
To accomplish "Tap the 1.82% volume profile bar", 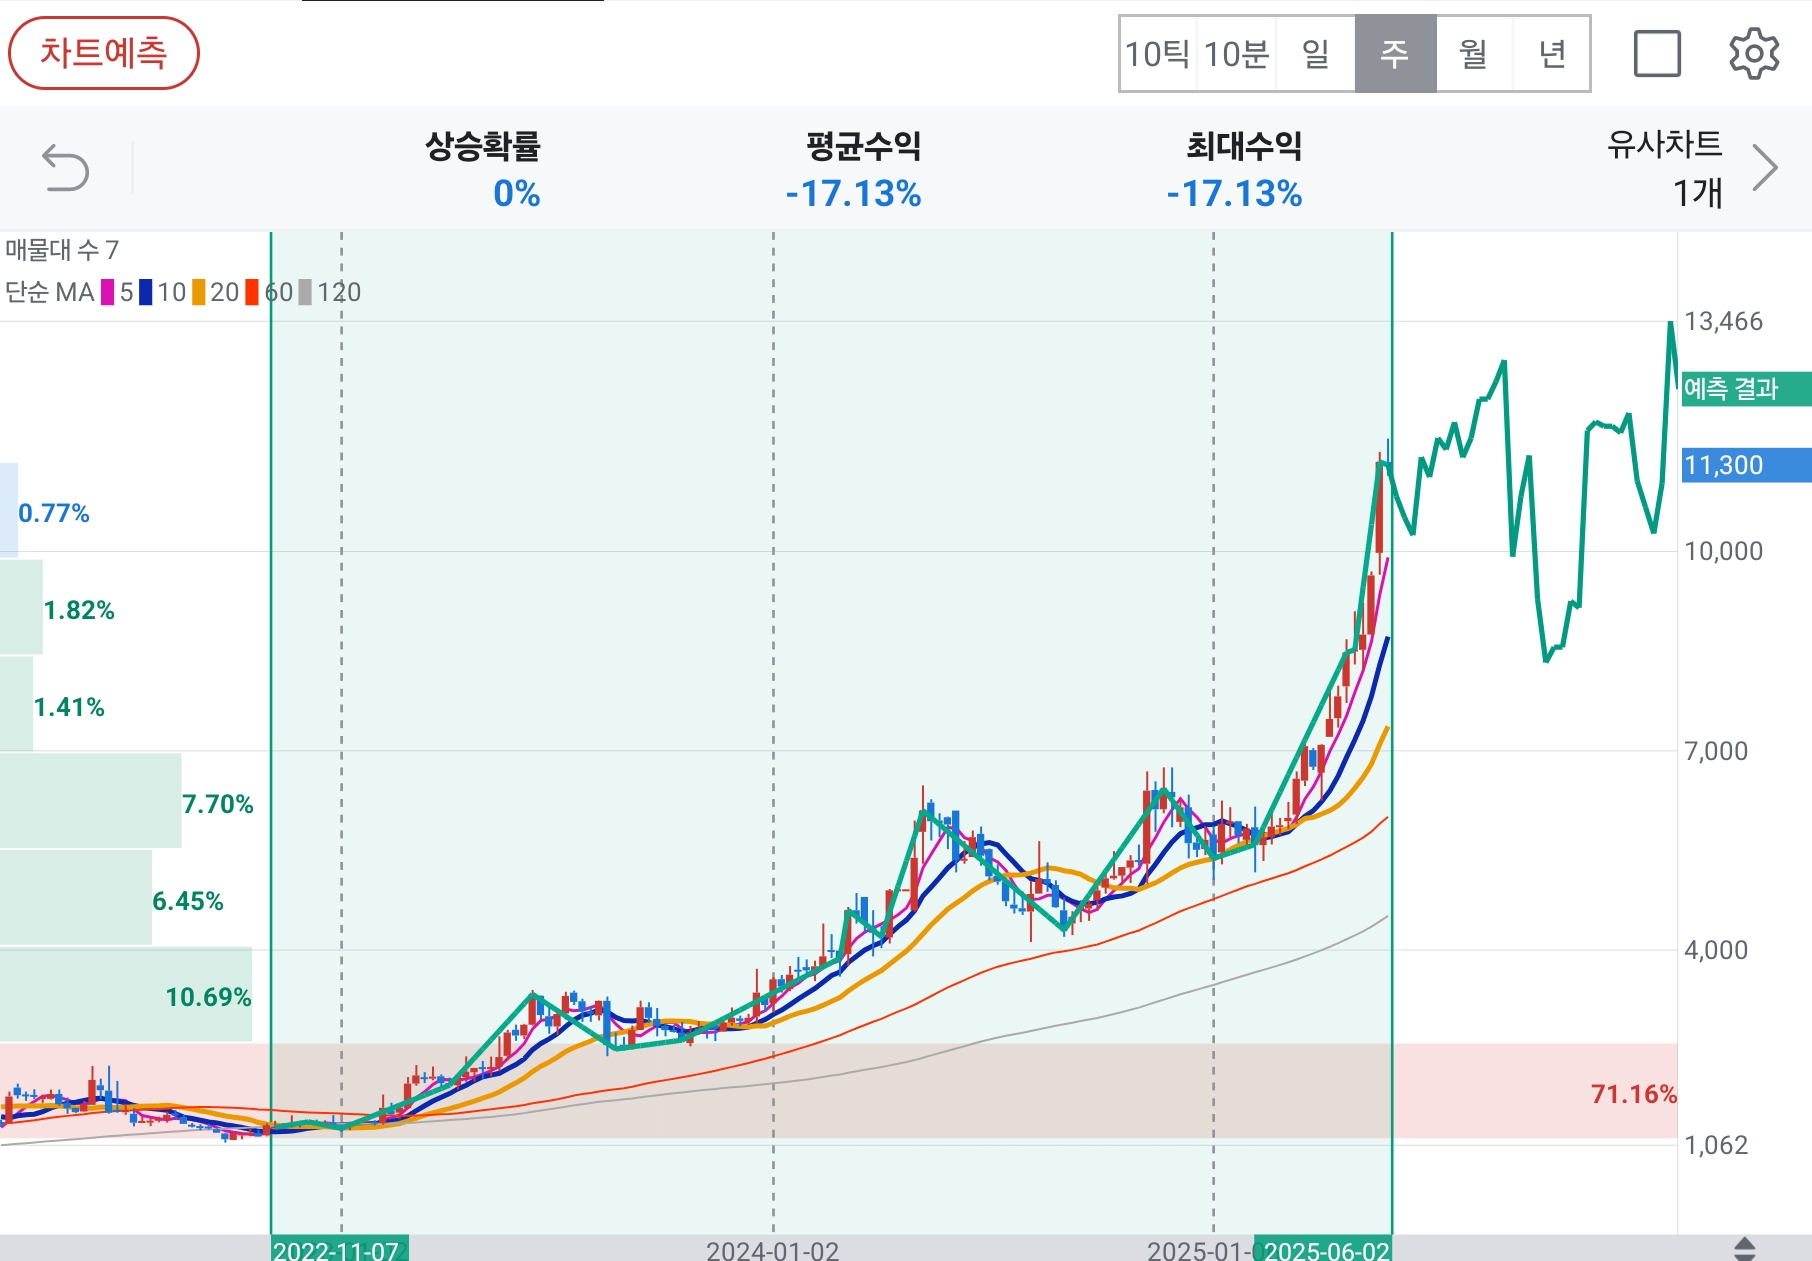I will pyautogui.click(x=22, y=608).
